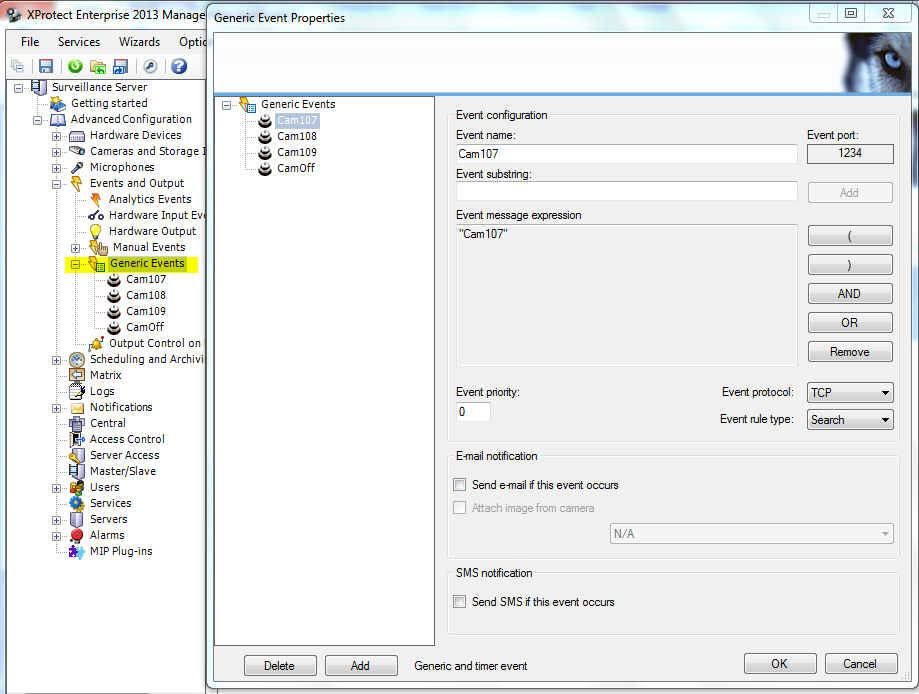Click the Manual Events hand icon
This screenshot has height=694, width=919.
pyautogui.click(x=98, y=247)
